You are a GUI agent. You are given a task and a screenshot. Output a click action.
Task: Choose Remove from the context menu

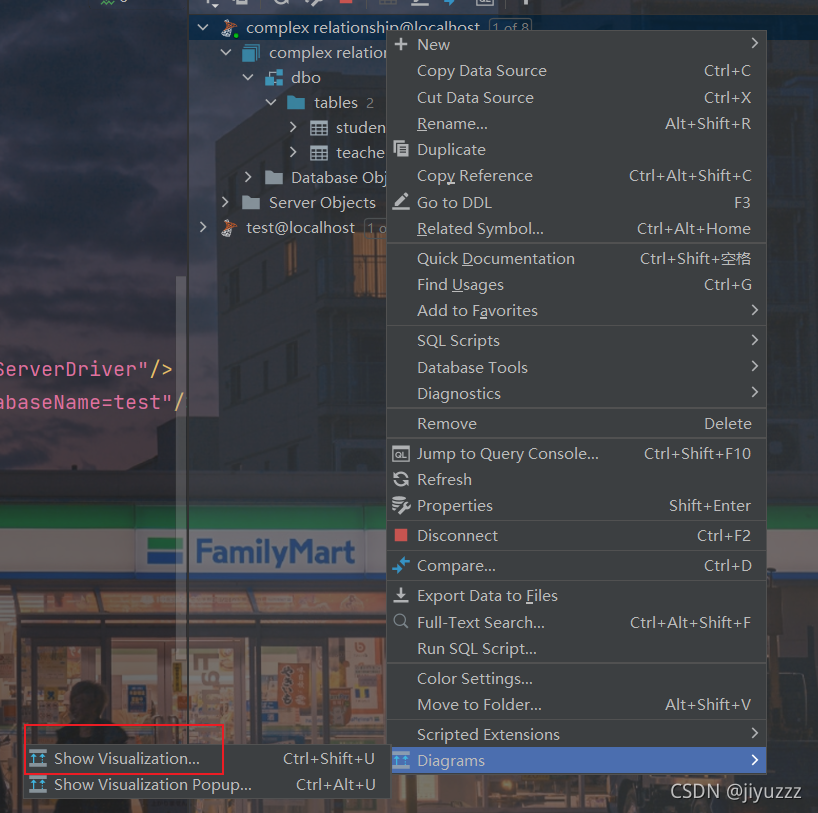point(576,423)
